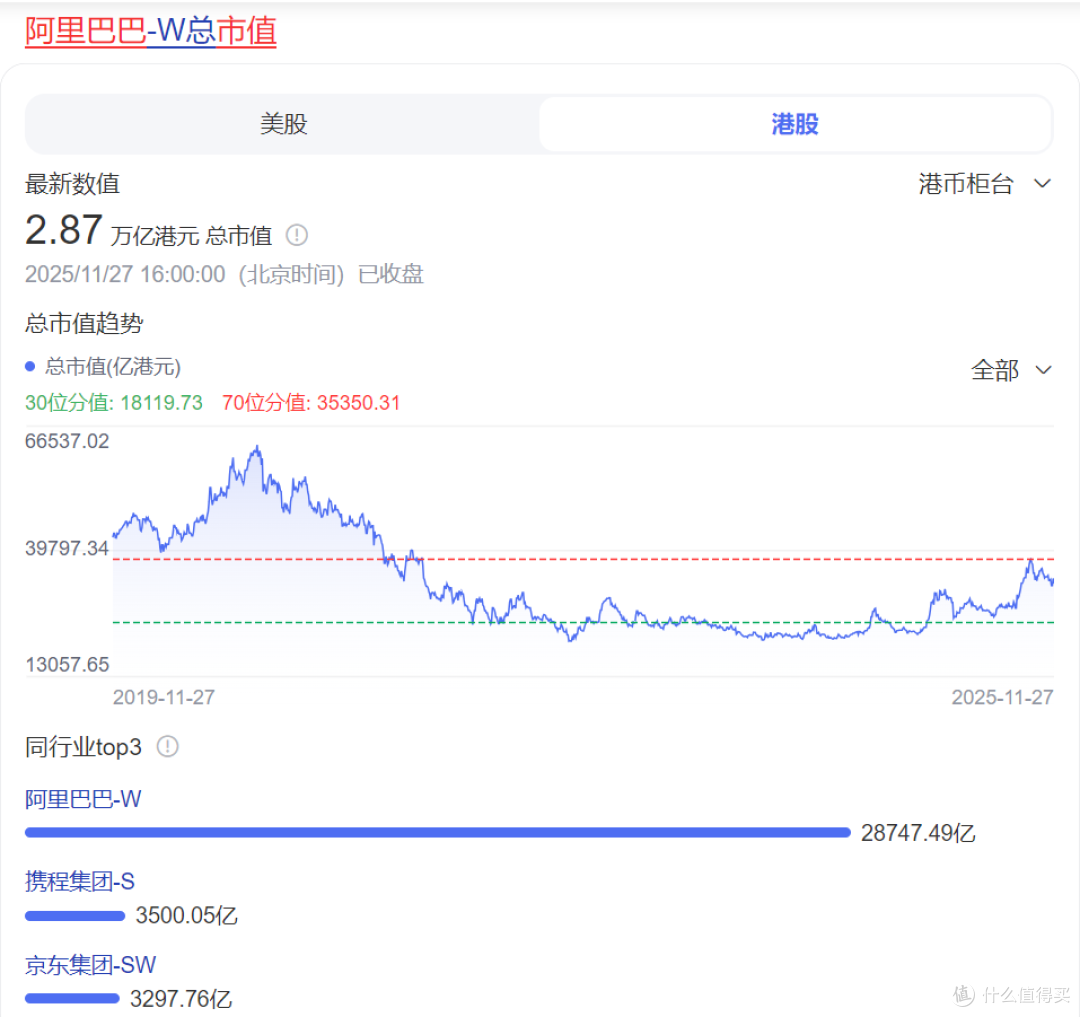Click the 30位分值: 18119.73 label
The height and width of the screenshot is (1017, 1080).
click(114, 403)
